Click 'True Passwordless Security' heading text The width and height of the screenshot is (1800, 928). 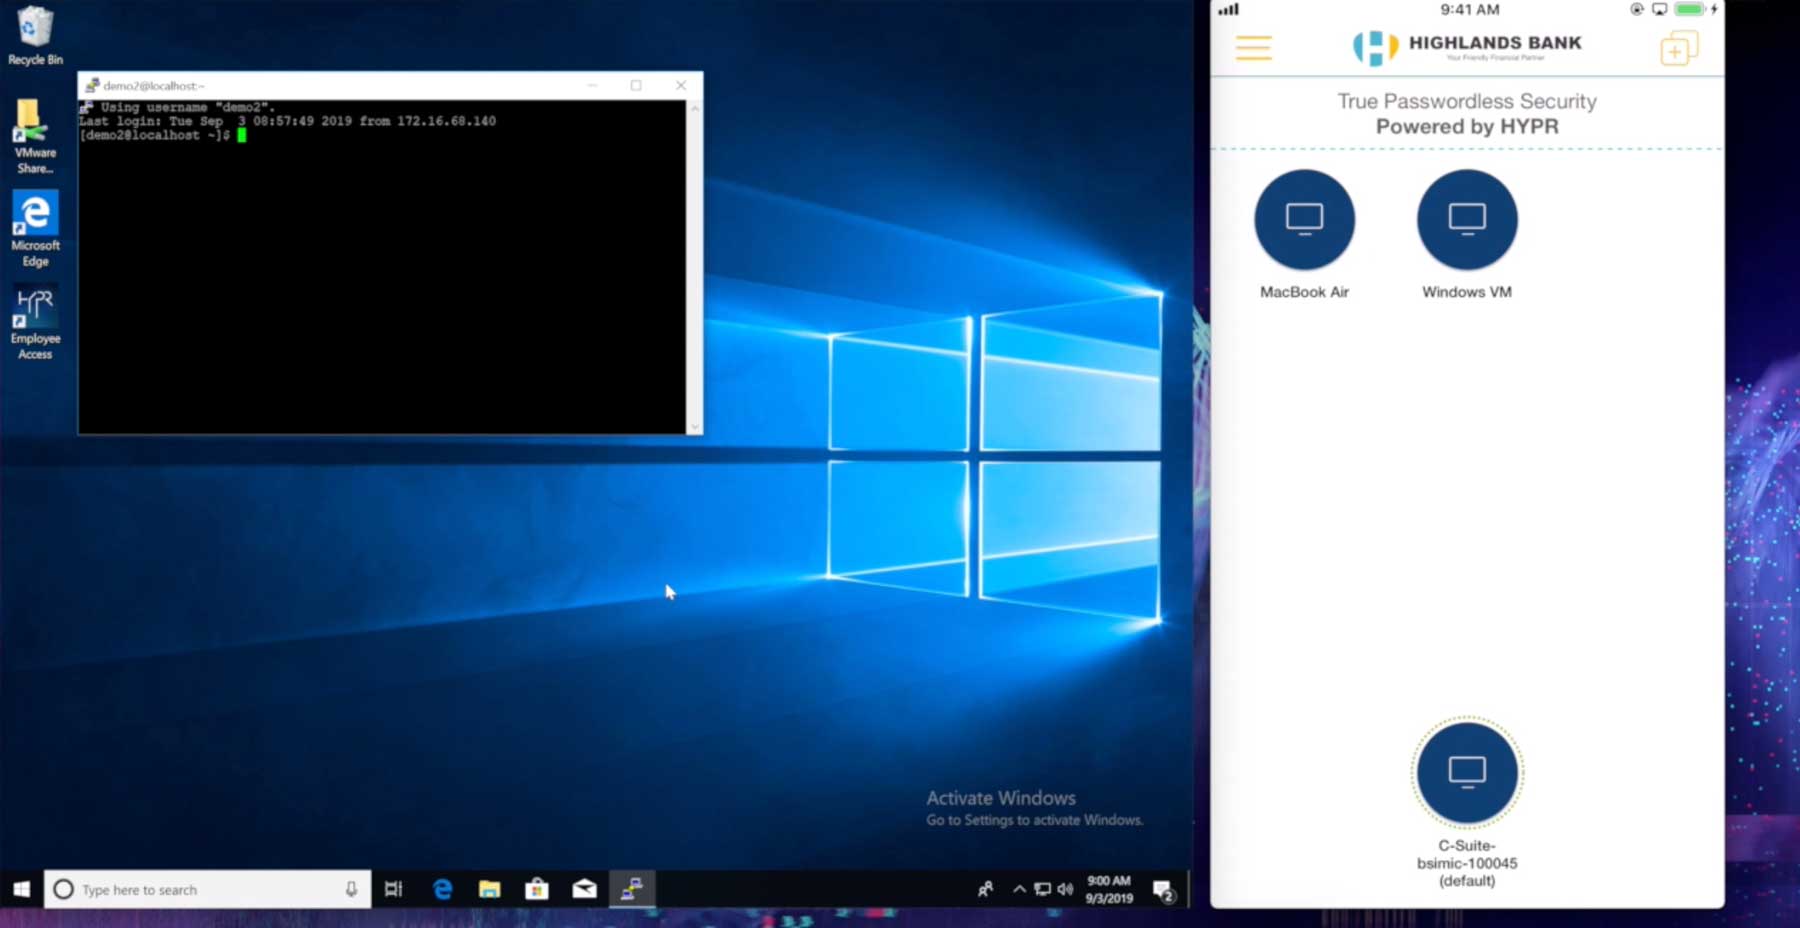pos(1467,101)
